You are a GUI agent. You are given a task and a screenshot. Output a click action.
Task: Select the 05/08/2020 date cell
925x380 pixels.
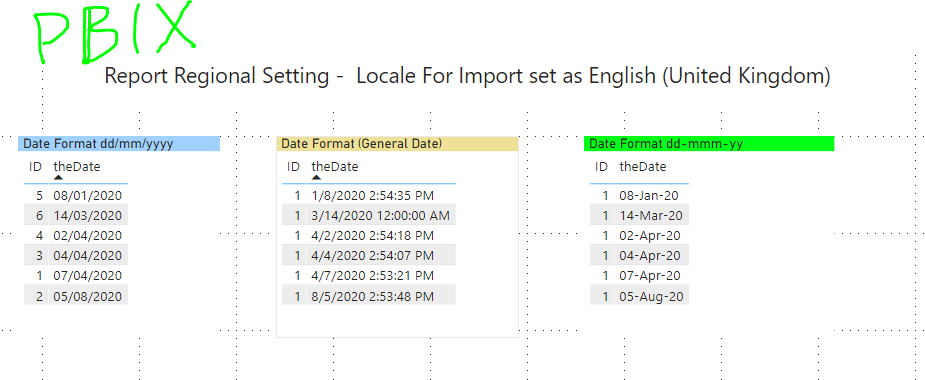point(88,296)
